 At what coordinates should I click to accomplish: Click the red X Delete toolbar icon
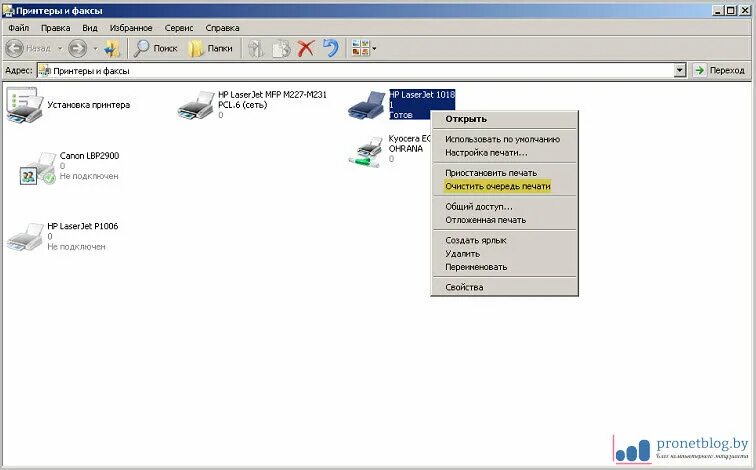coord(306,48)
